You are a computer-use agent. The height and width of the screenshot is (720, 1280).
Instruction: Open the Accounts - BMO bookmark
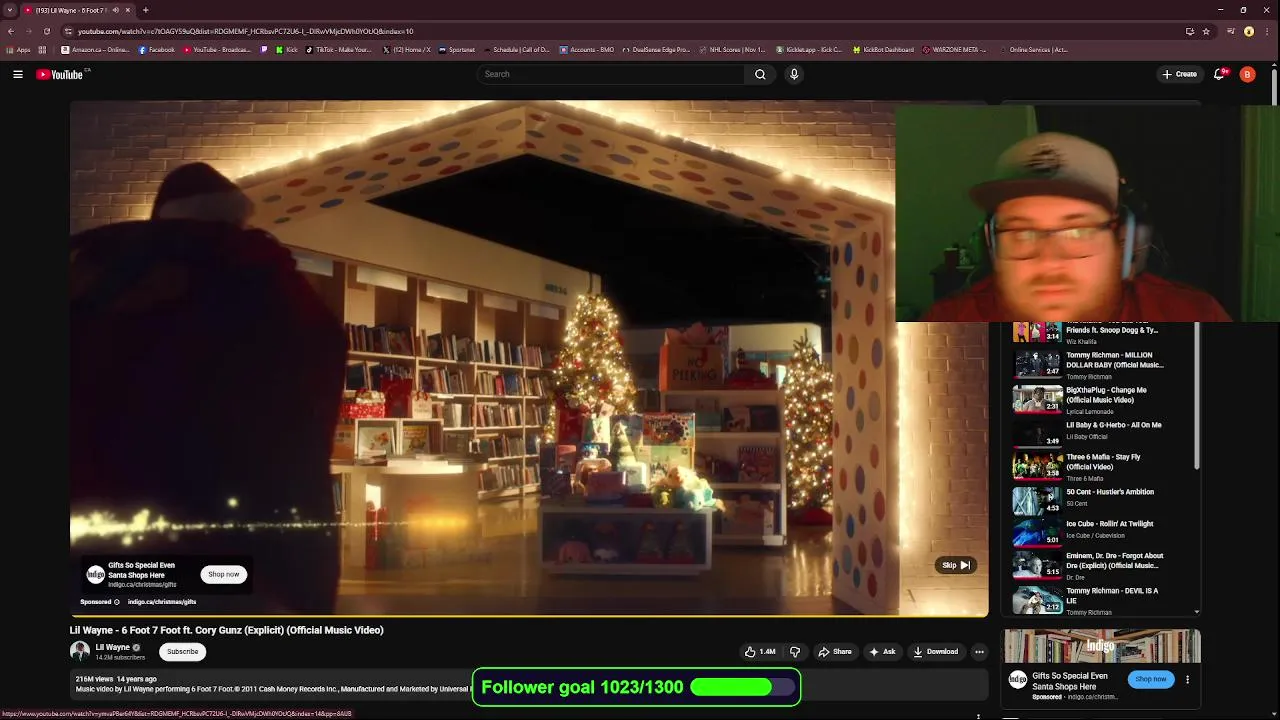pos(587,49)
